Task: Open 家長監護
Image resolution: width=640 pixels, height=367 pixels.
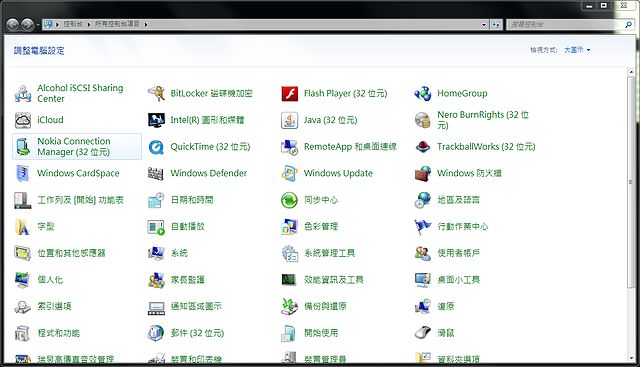Action: (x=187, y=280)
